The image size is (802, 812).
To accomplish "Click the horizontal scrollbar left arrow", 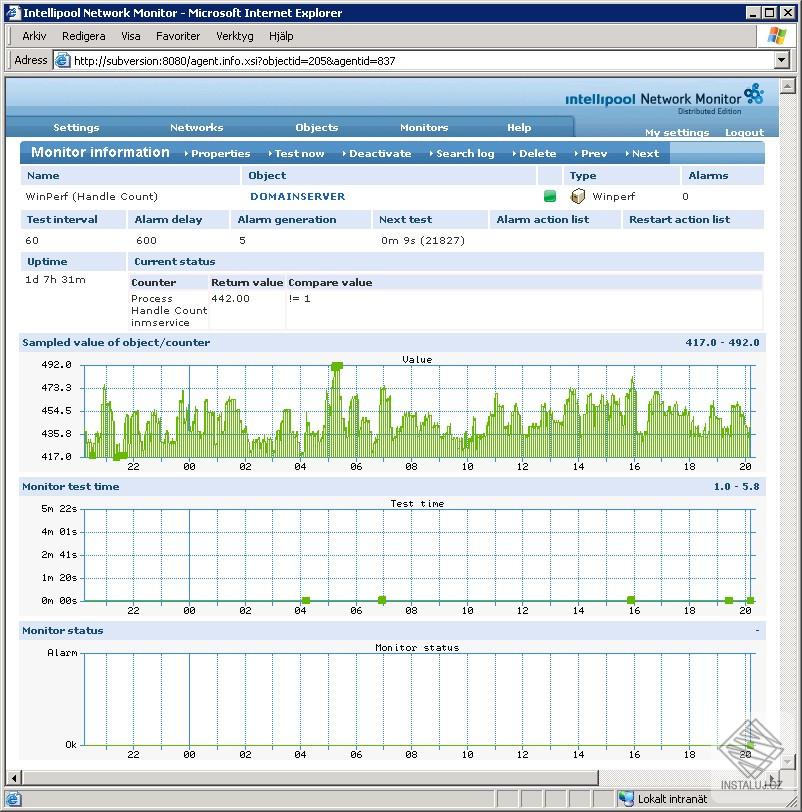I will [14, 777].
